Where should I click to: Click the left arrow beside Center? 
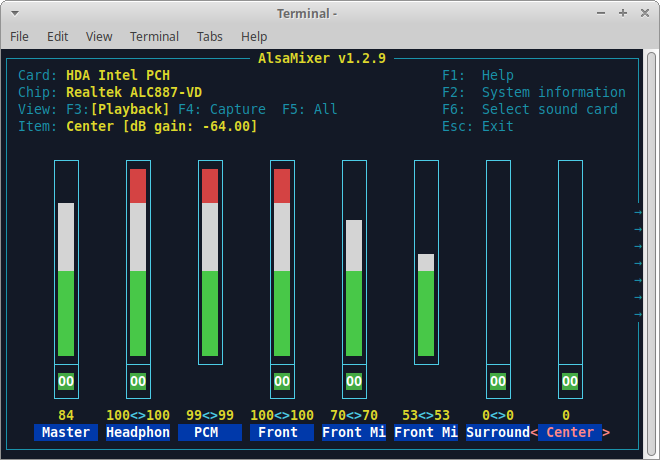point(534,432)
